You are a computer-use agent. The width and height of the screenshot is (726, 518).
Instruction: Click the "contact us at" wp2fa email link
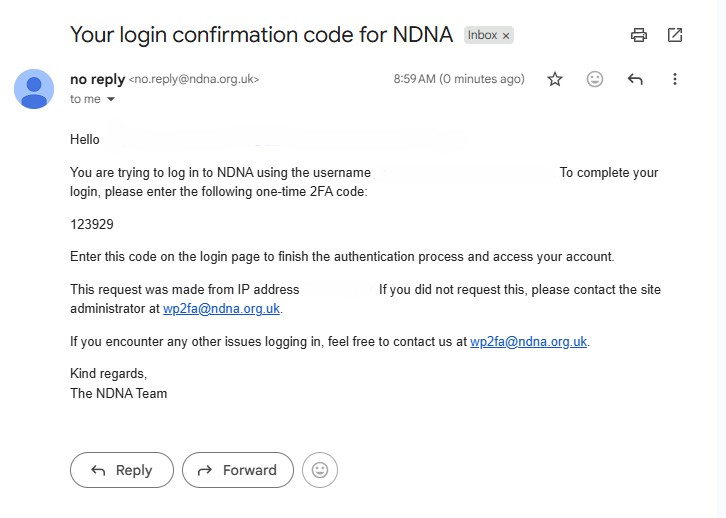[528, 342]
